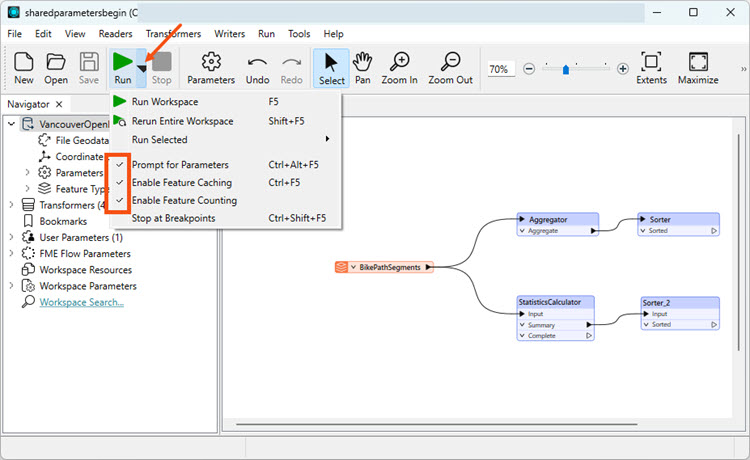
Task: Click the Maximize canvas toolbar icon
Action: tap(698, 68)
